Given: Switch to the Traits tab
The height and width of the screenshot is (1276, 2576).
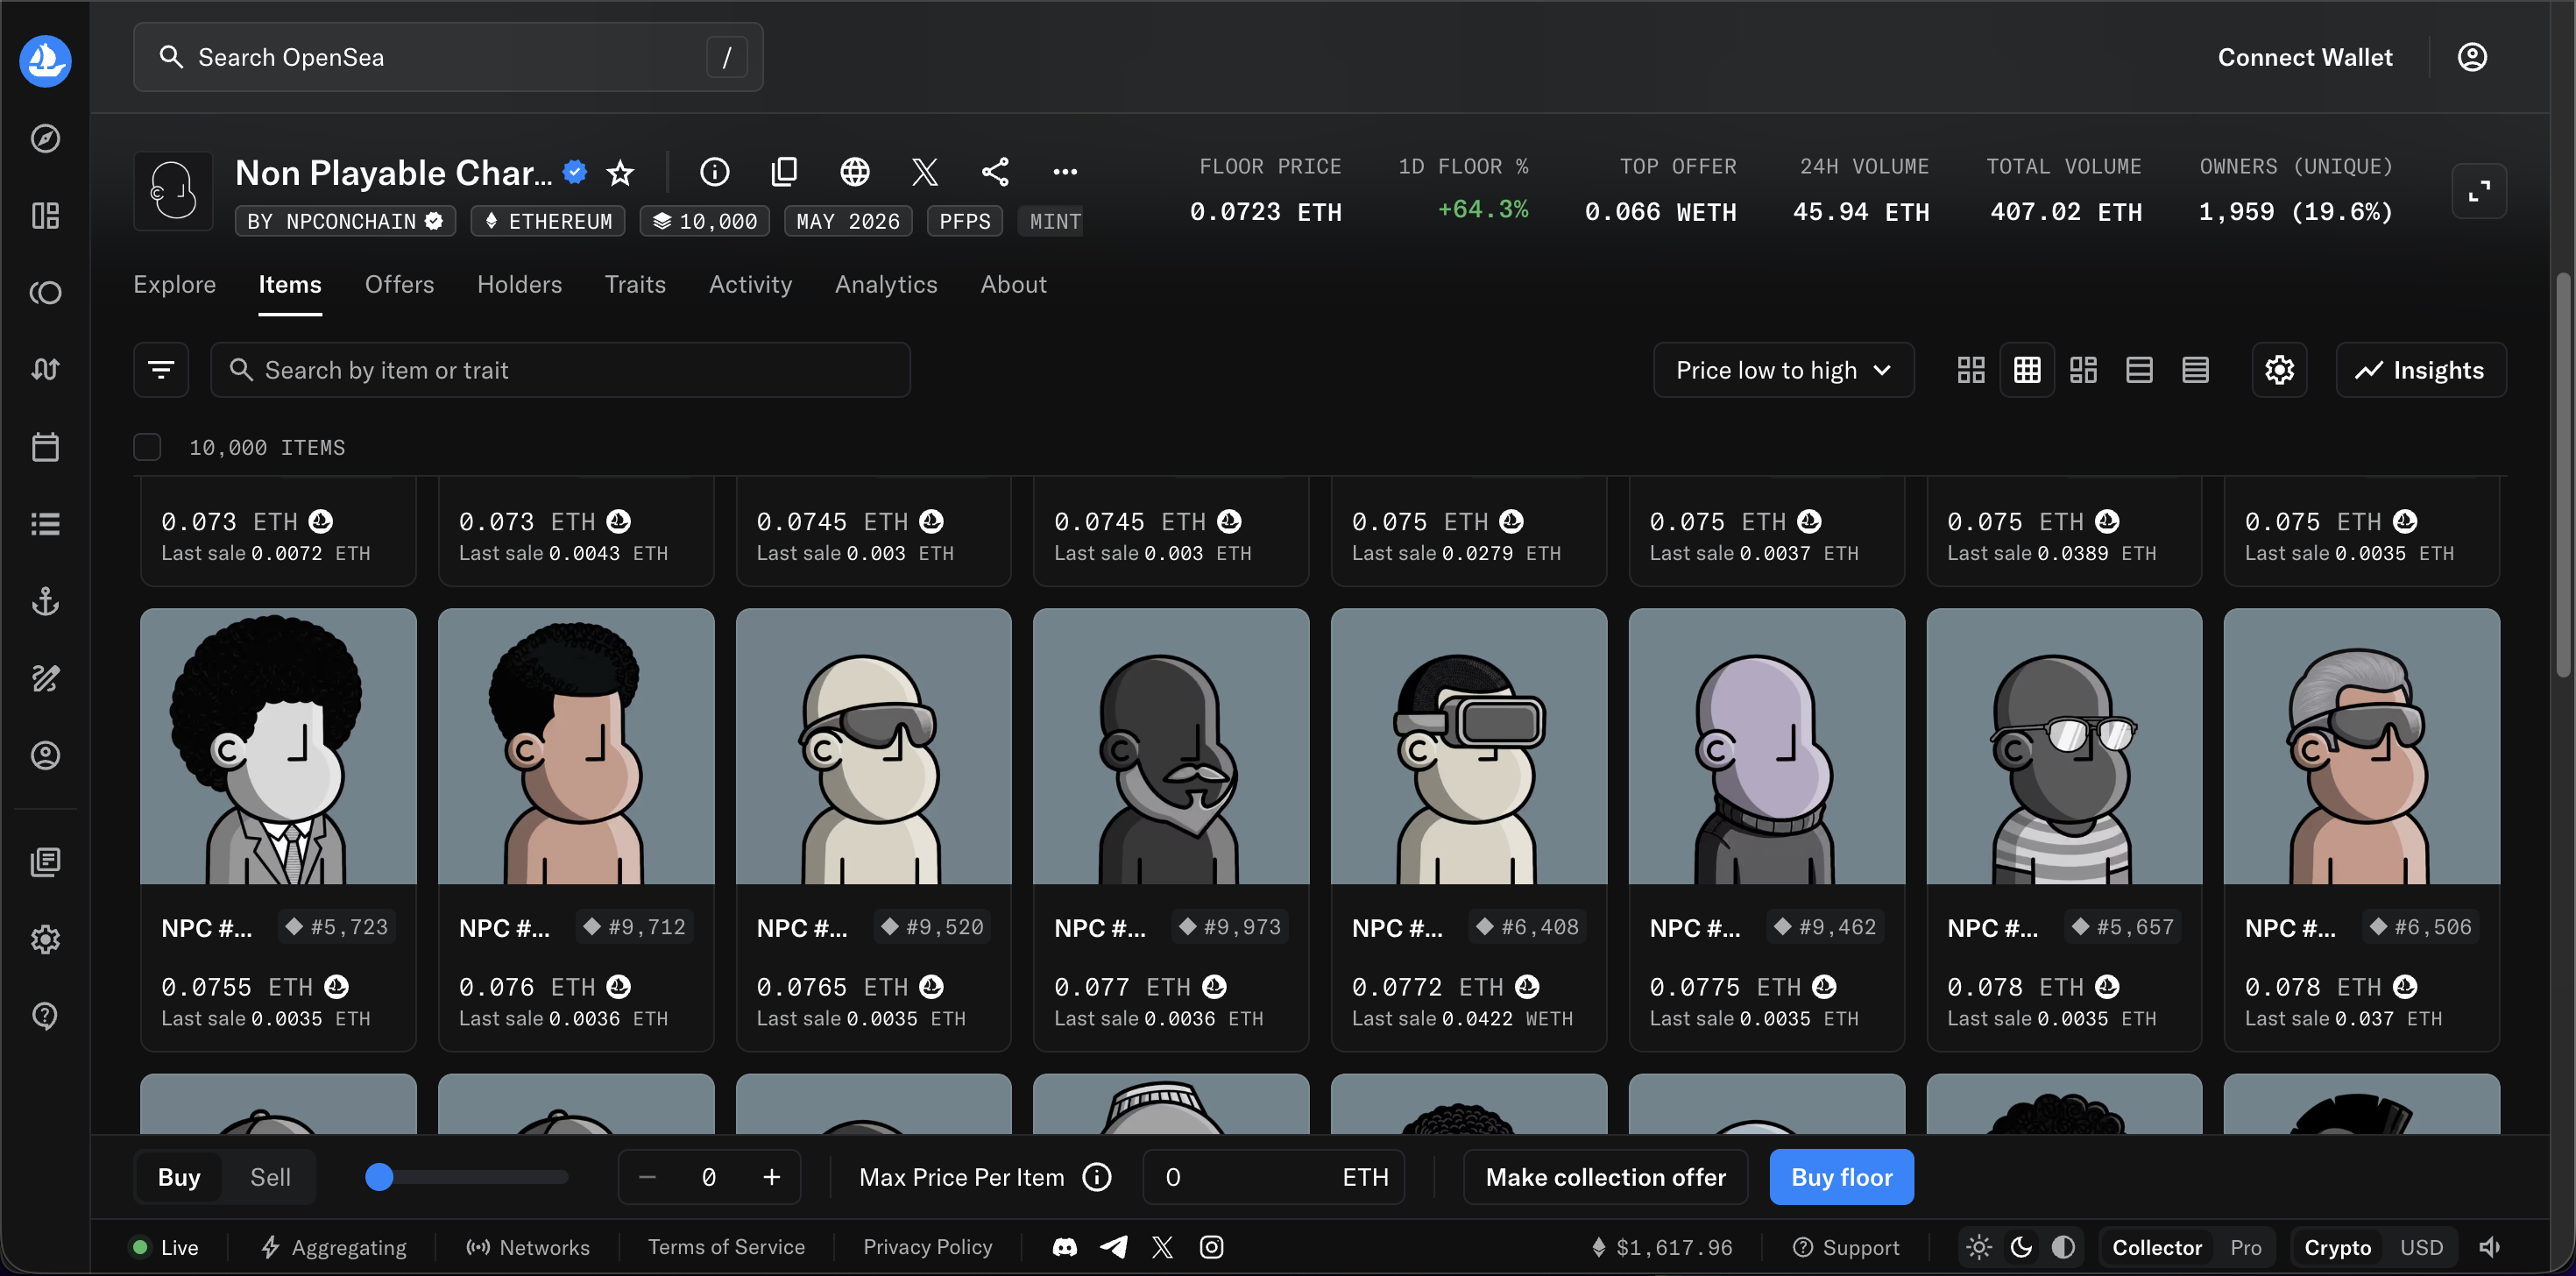Looking at the screenshot, I should [x=635, y=285].
